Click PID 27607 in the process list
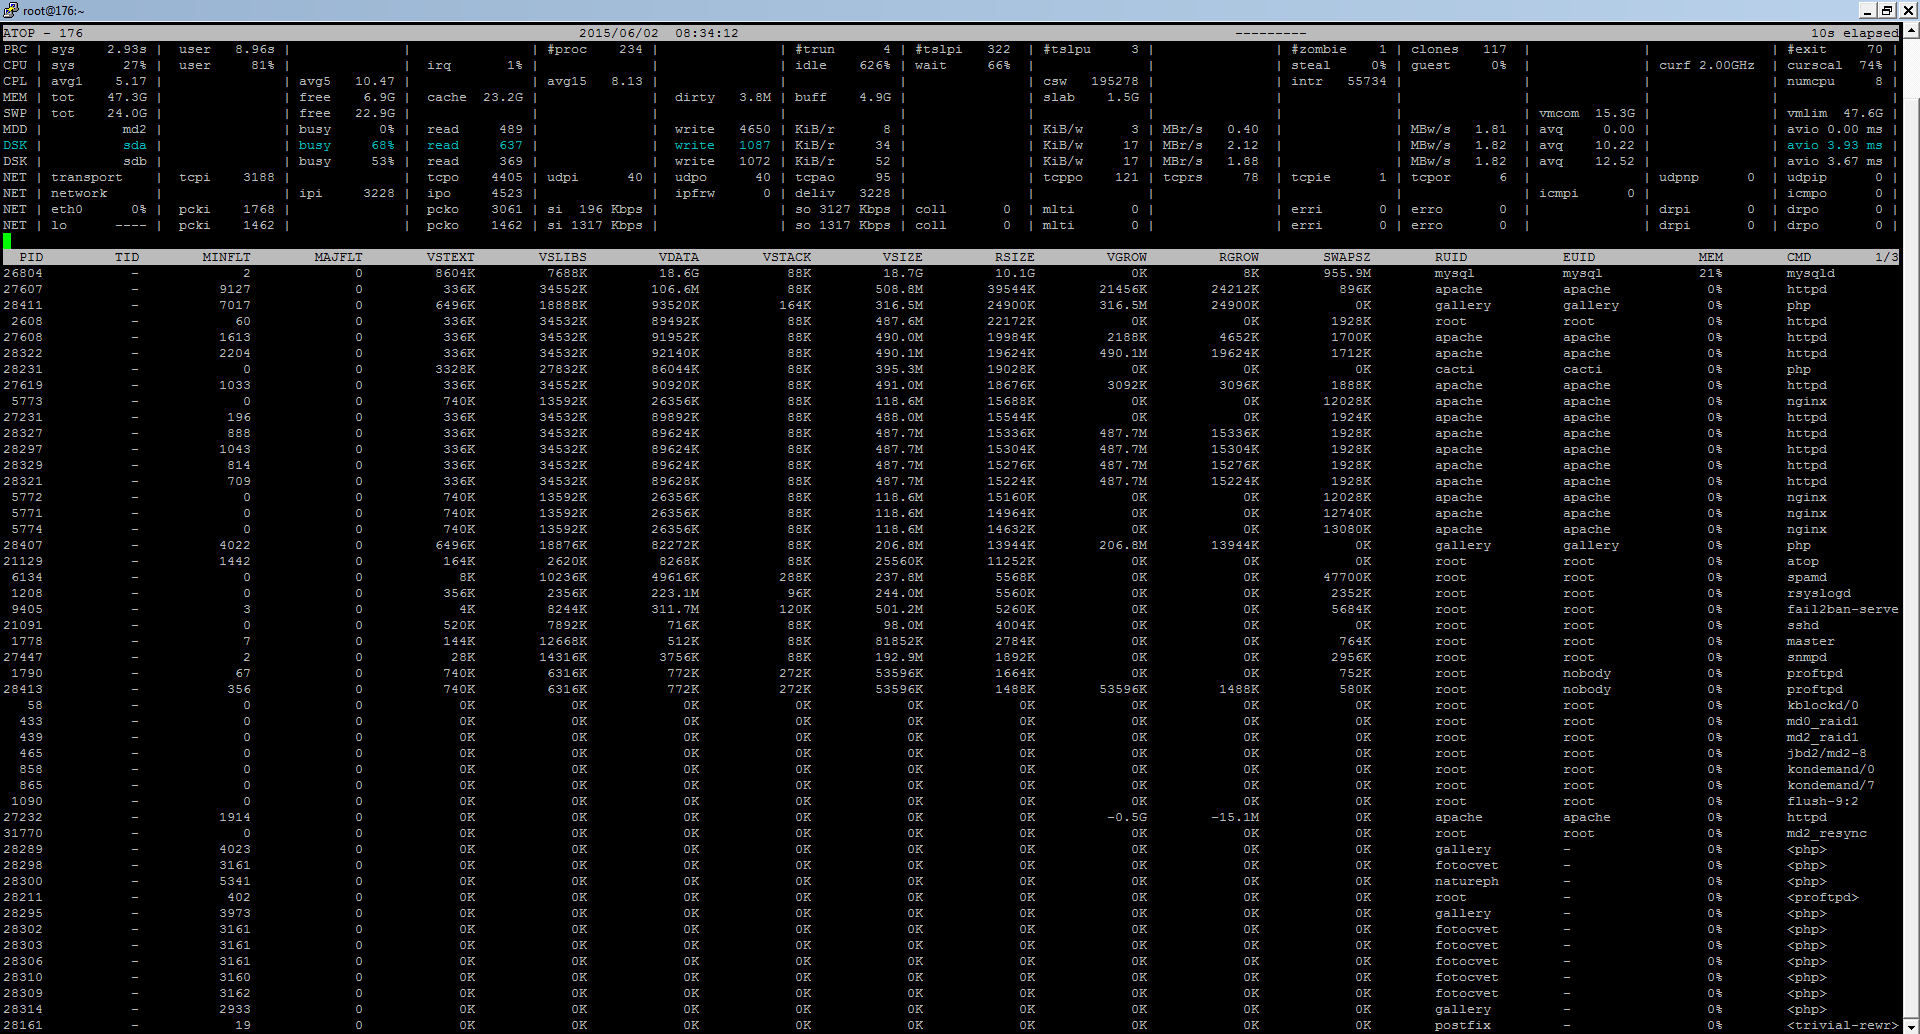This screenshot has height=1034, width=1920. click(x=23, y=289)
